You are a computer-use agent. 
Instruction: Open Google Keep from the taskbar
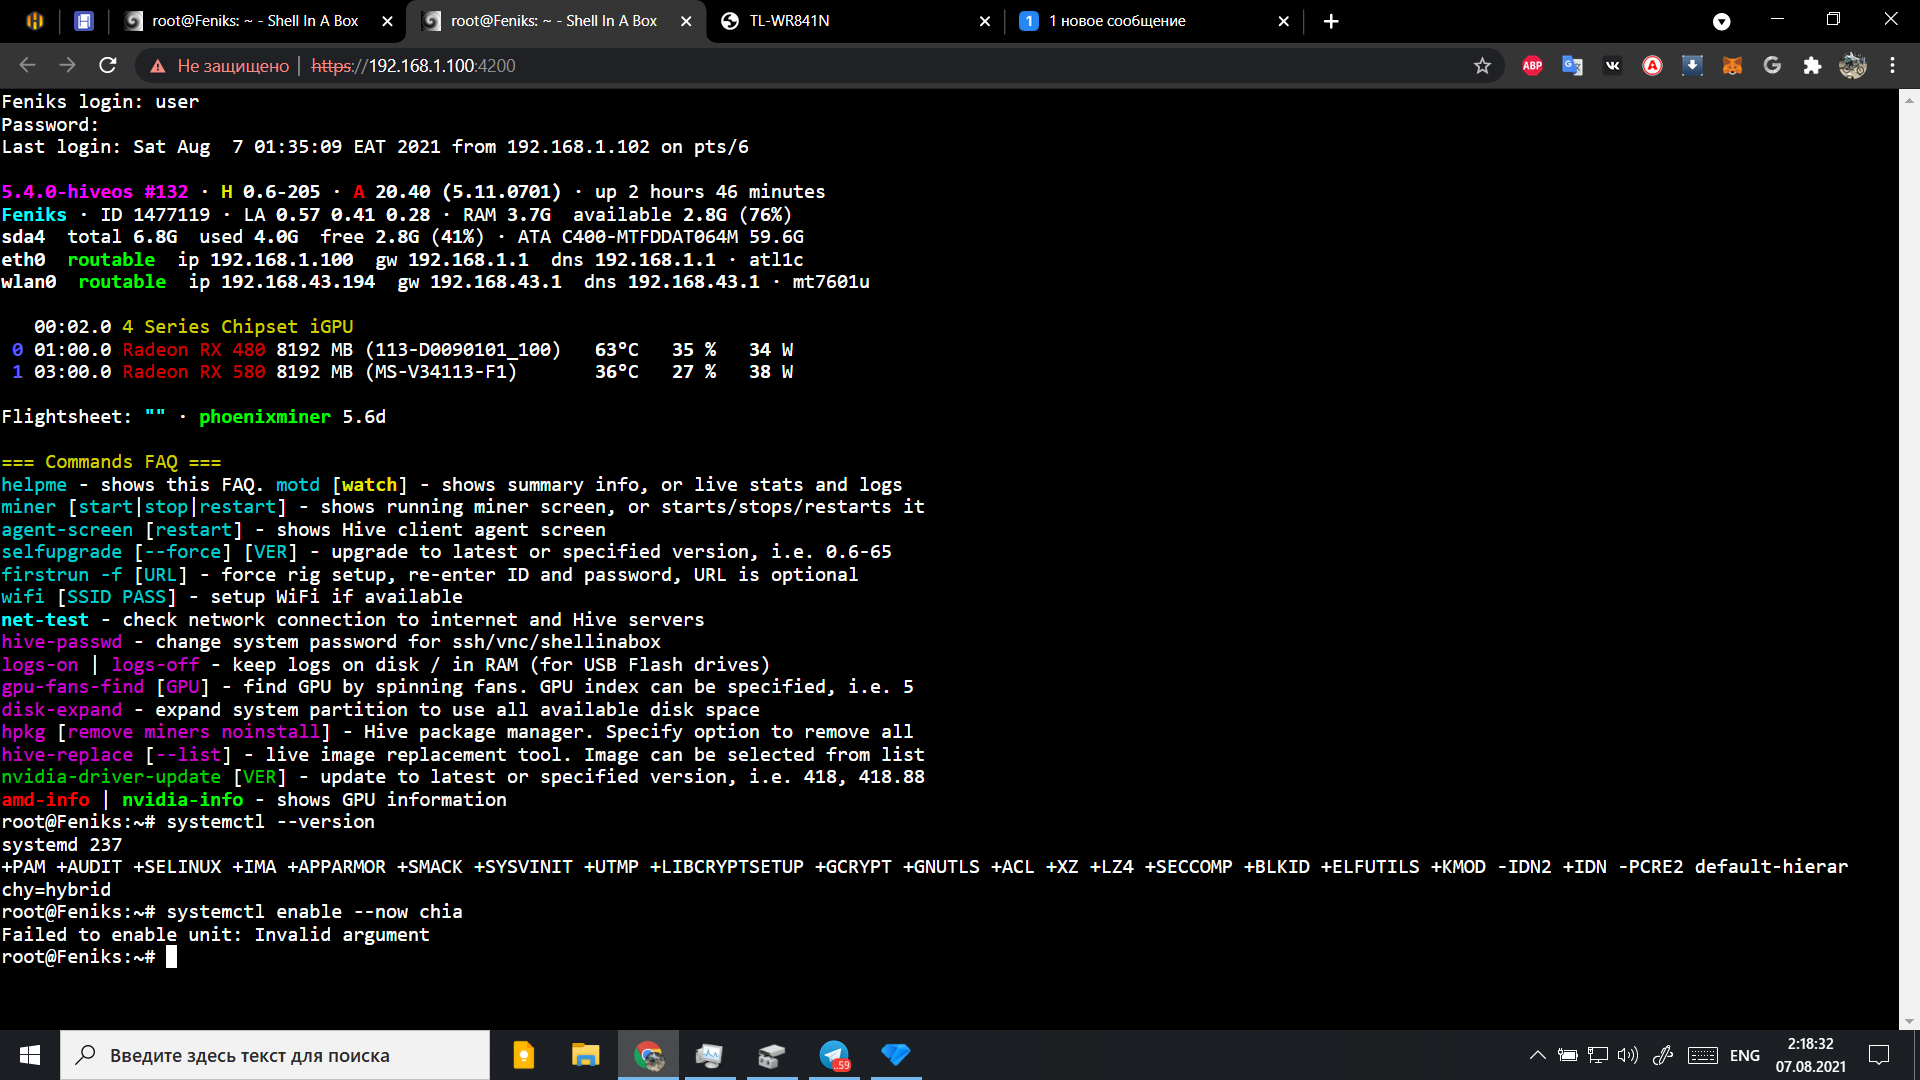523,1055
